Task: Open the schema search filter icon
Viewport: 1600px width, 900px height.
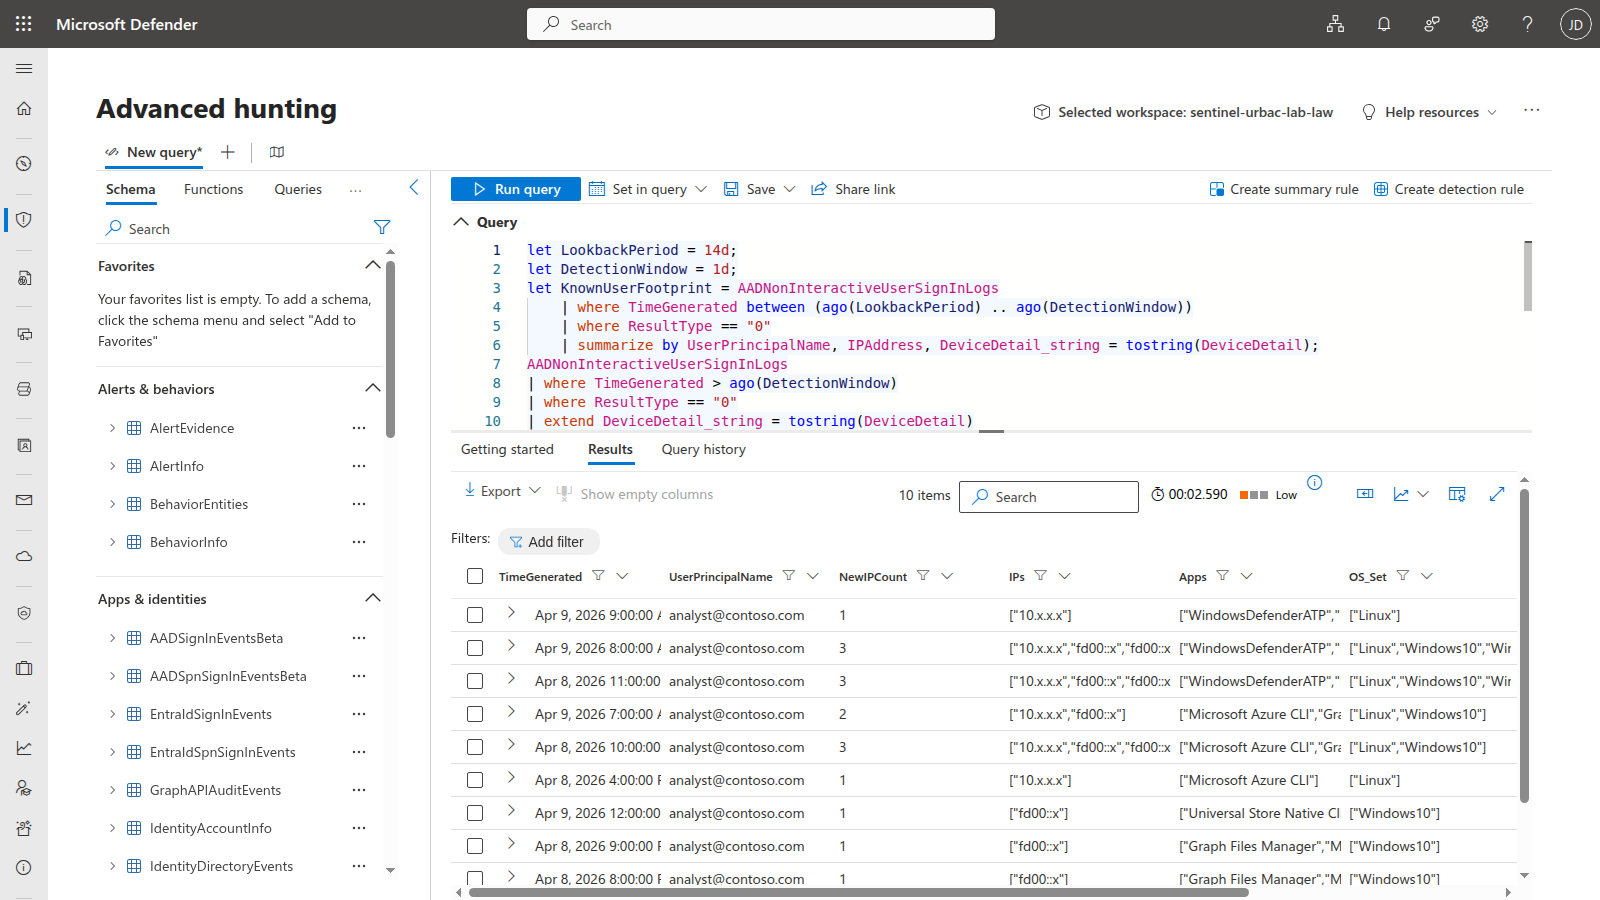Action: click(382, 227)
